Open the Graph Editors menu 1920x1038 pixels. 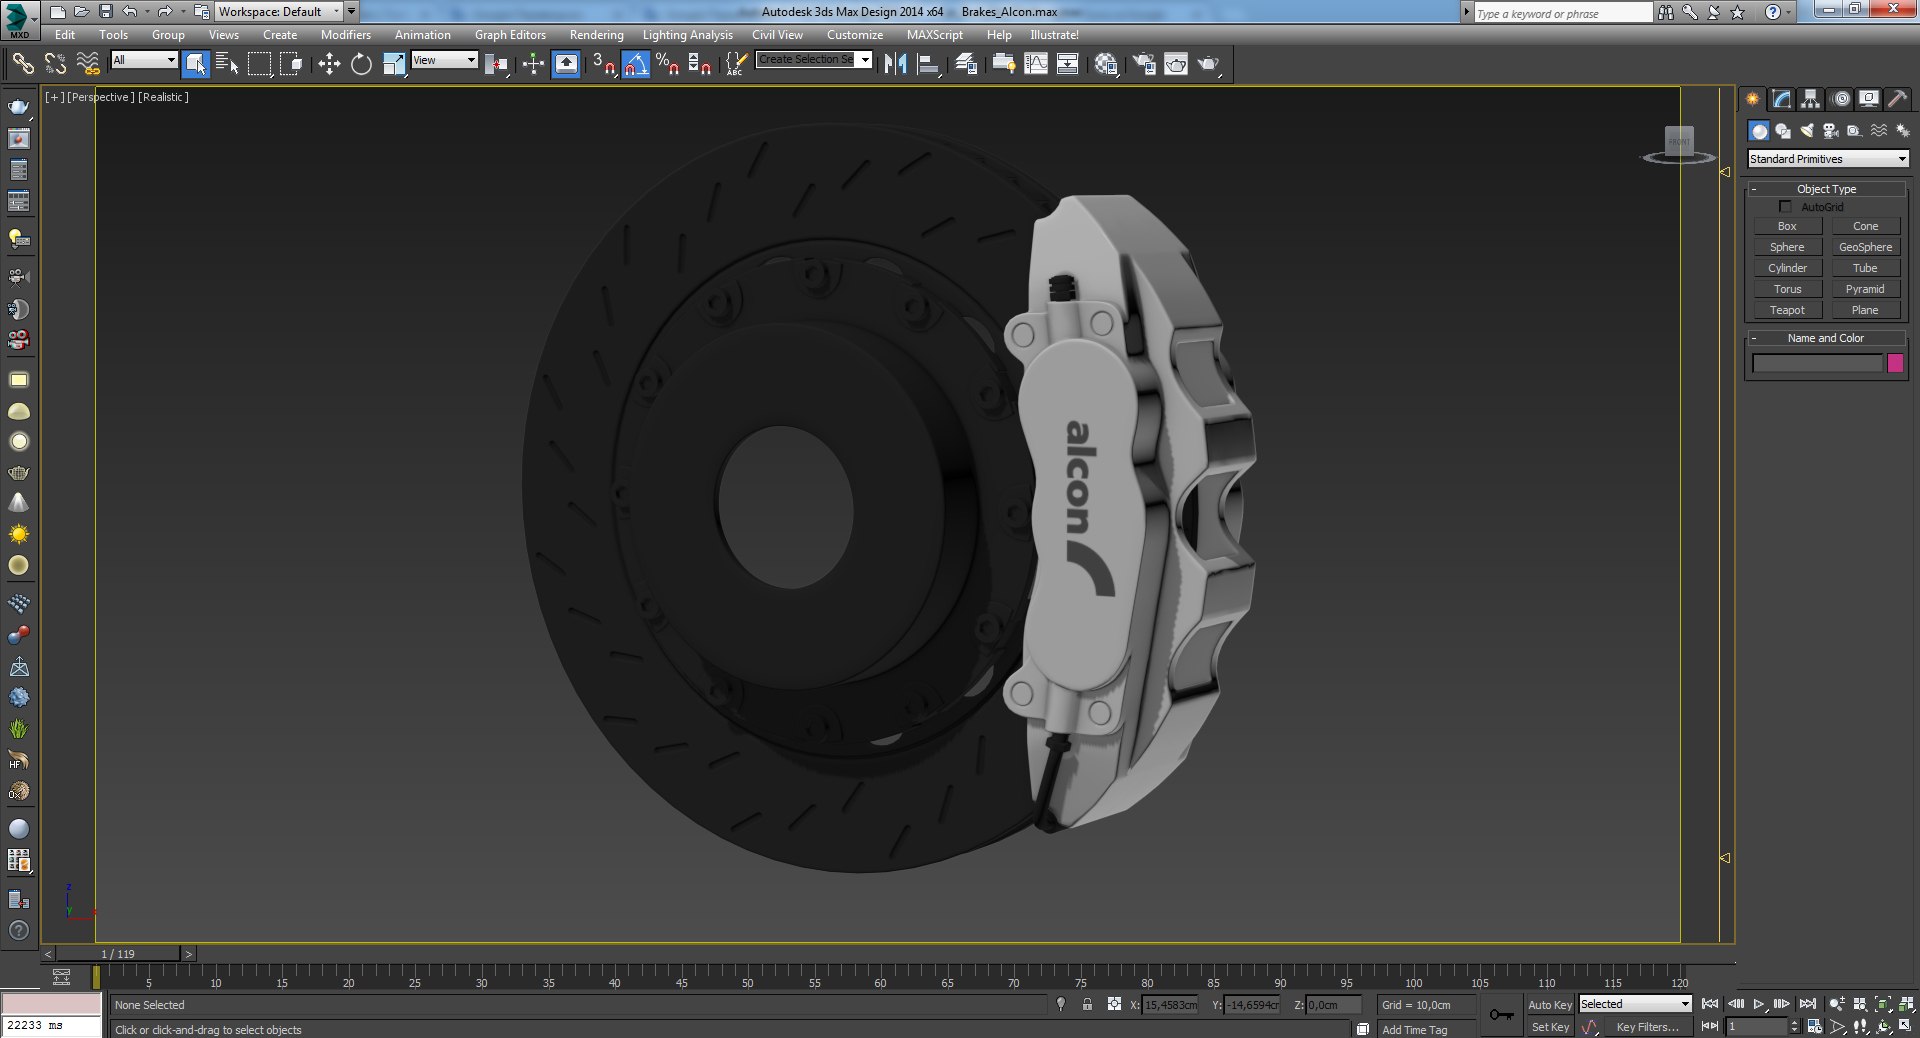[x=510, y=35]
